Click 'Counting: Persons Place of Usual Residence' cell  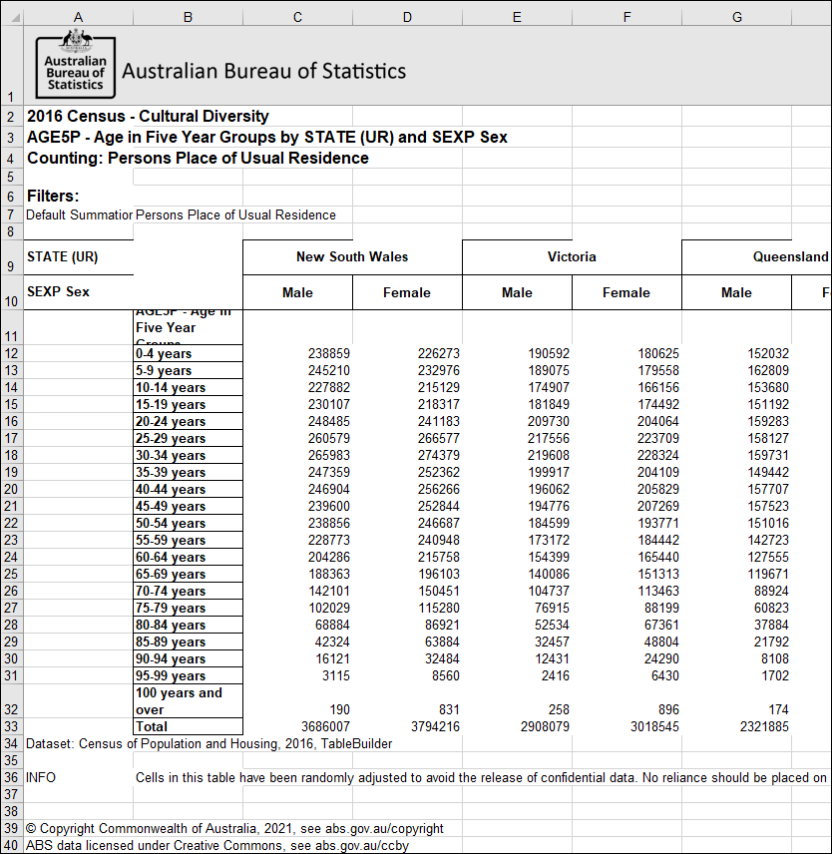(x=198, y=158)
